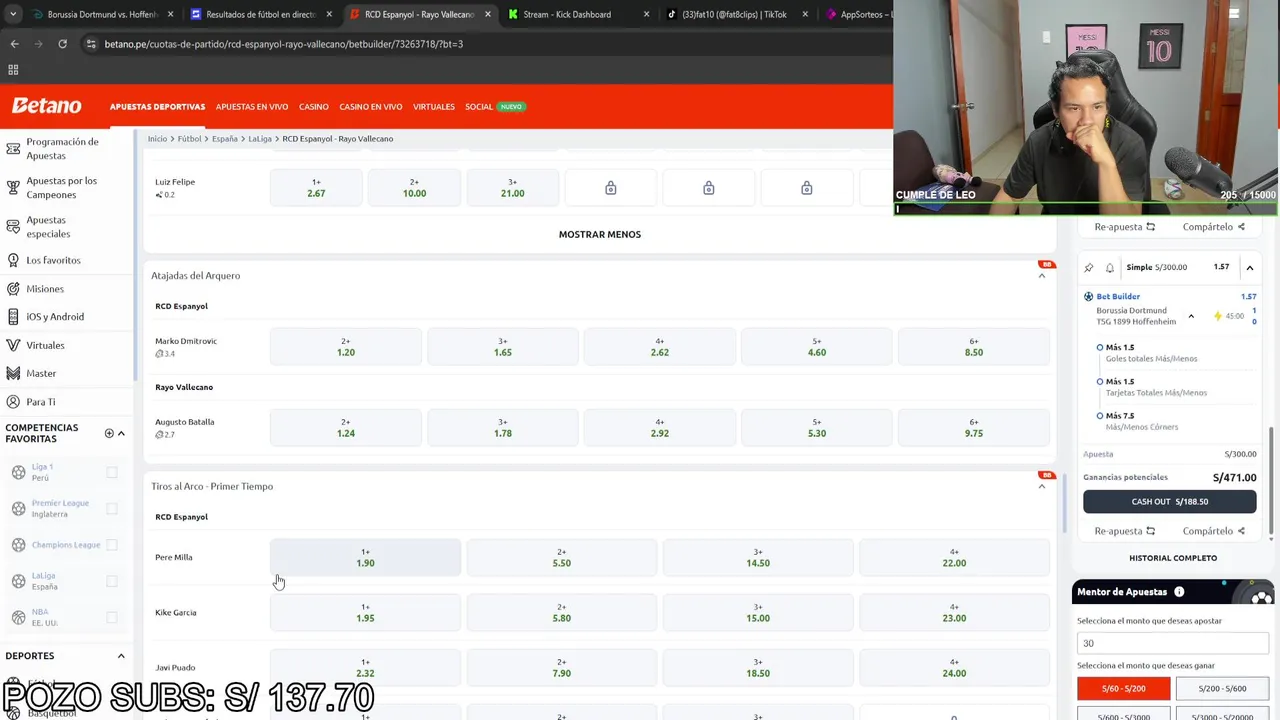
Task: Open Los favoritos sidebar icon
Action: pos(13,260)
